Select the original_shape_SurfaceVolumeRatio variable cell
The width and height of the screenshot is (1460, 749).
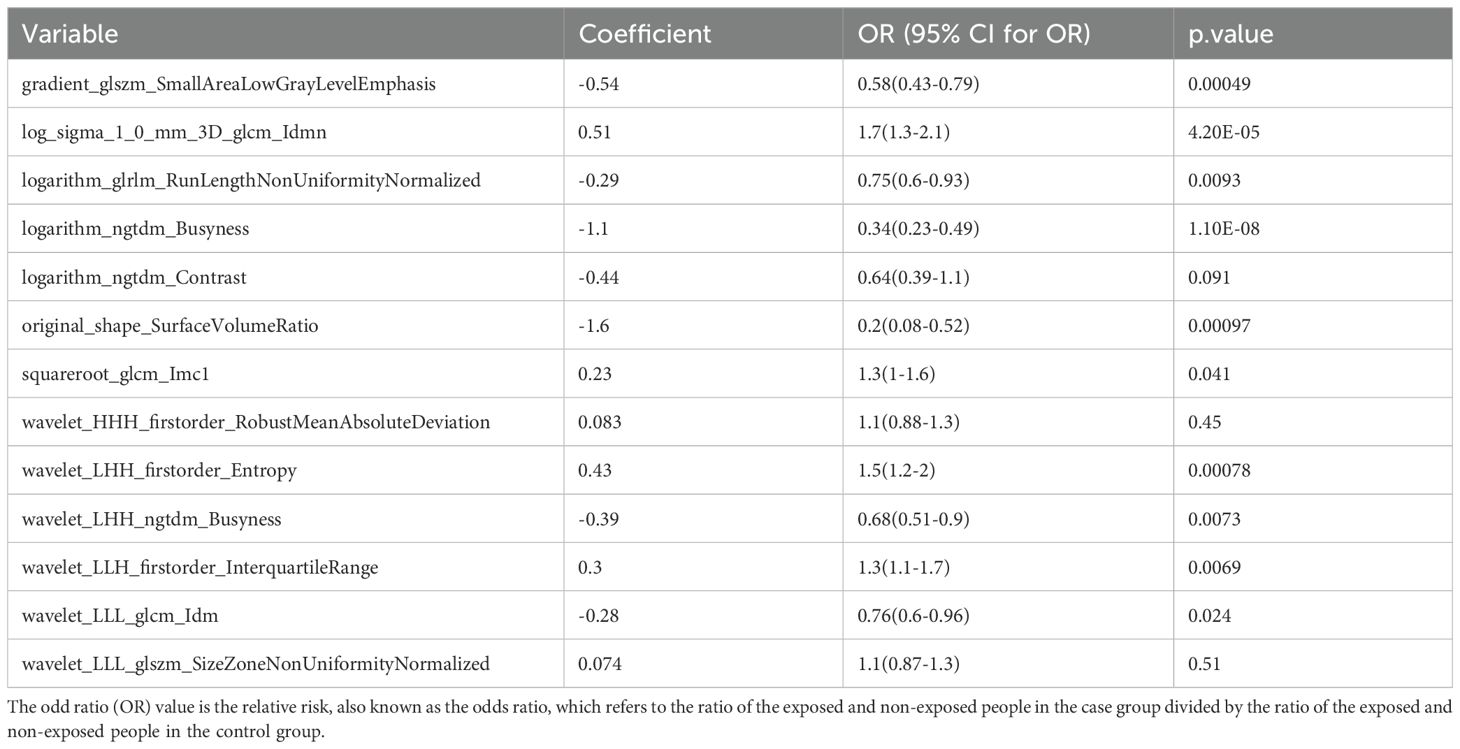170,325
